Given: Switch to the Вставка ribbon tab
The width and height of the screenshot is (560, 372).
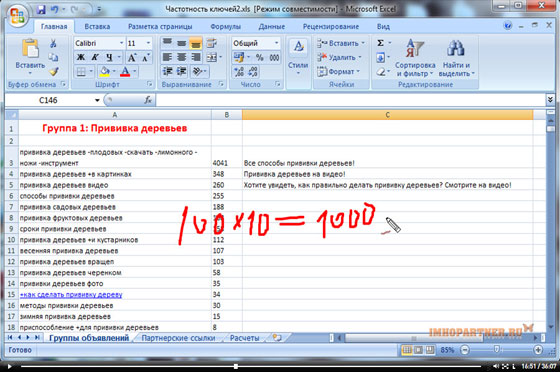Looking at the screenshot, I should (97, 26).
